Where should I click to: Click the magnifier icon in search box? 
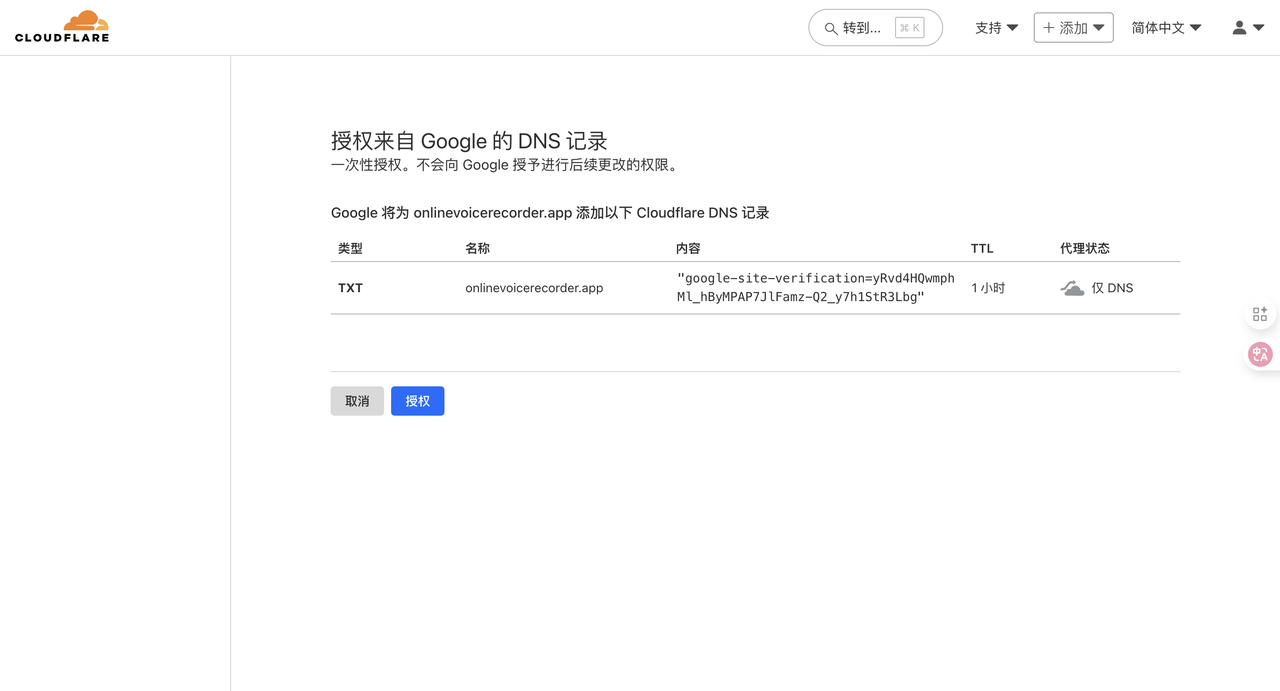(830, 28)
